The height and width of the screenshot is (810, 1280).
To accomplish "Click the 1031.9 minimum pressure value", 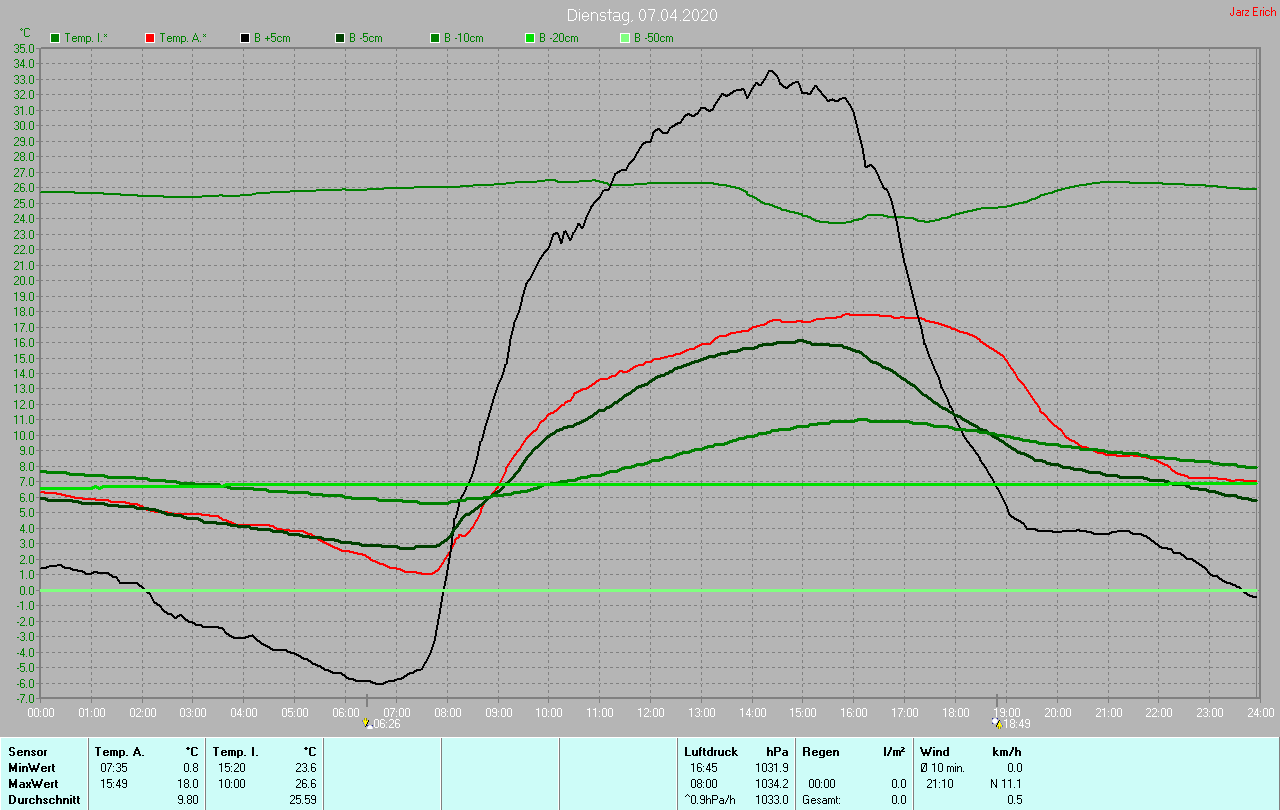I will [771, 767].
